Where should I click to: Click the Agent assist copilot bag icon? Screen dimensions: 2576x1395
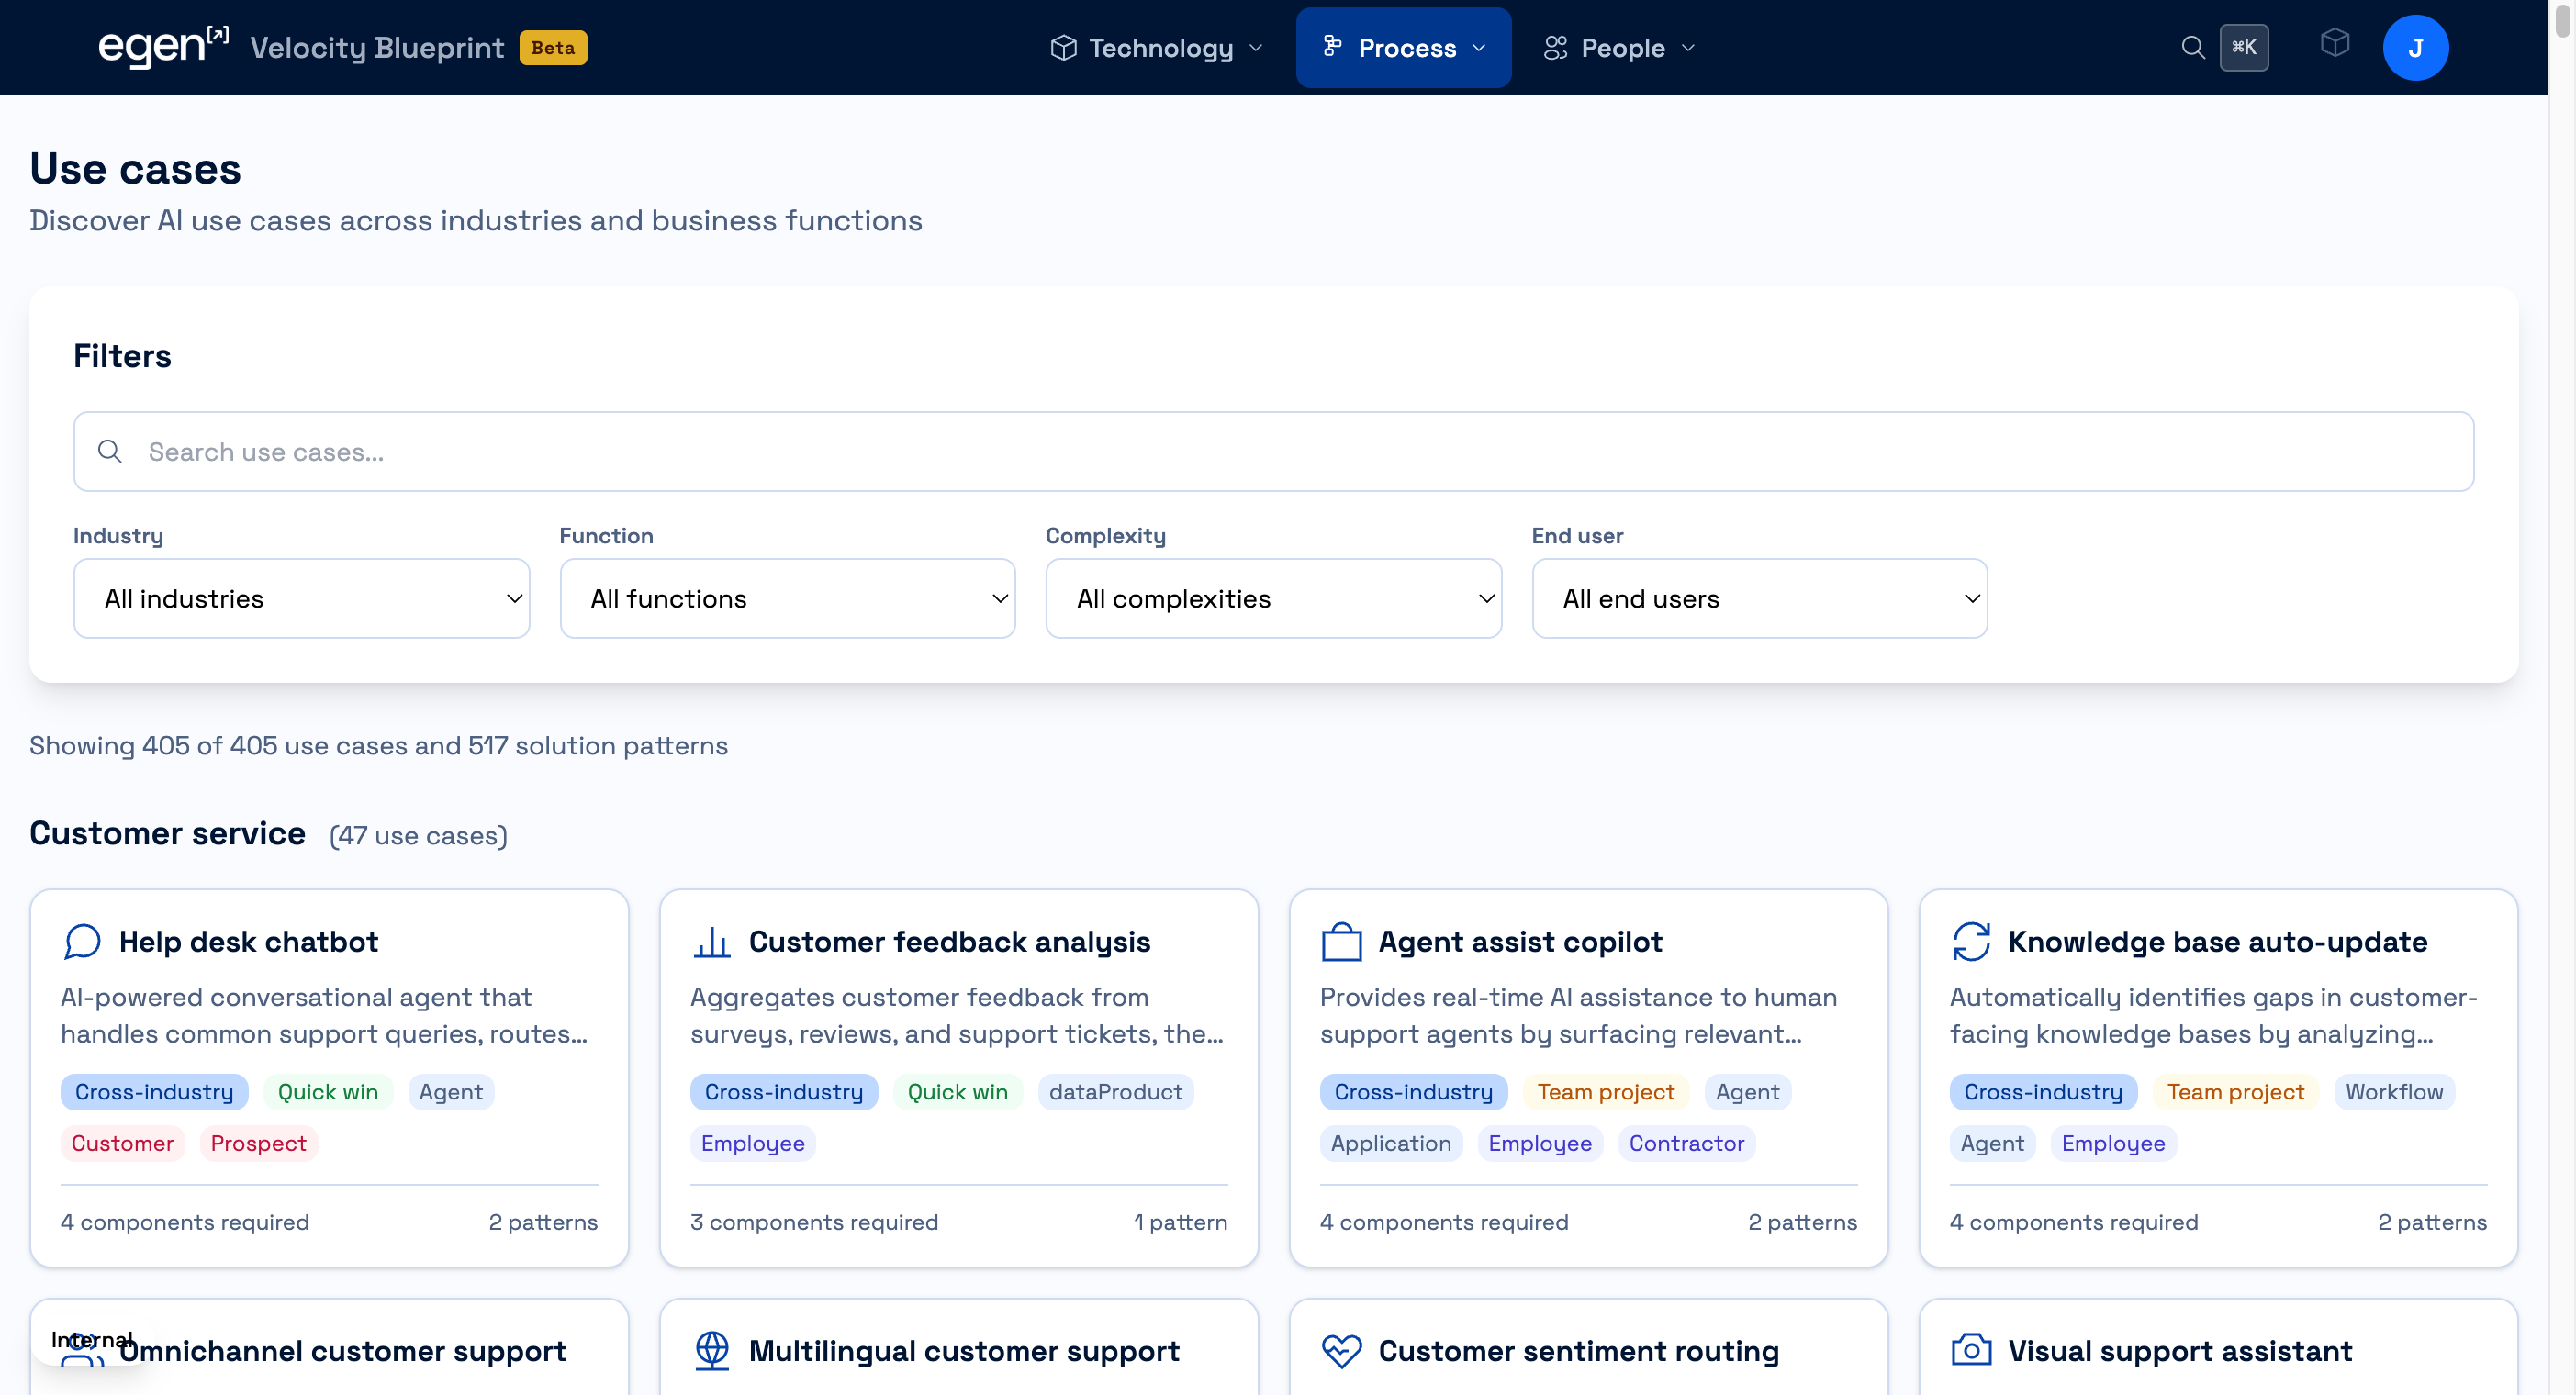(x=1341, y=941)
